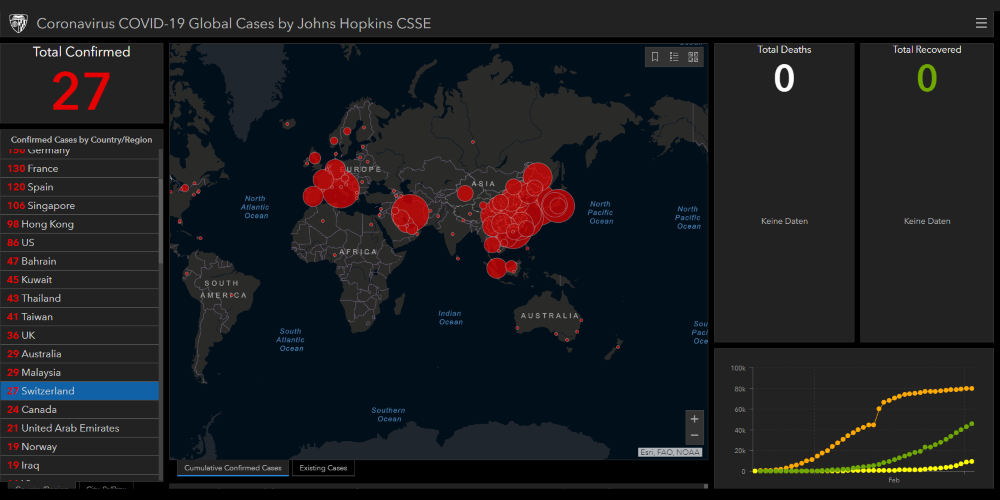Screen dimensions: 1000x500
Task: Click the Indian Ocean map label
Action: pos(450,318)
